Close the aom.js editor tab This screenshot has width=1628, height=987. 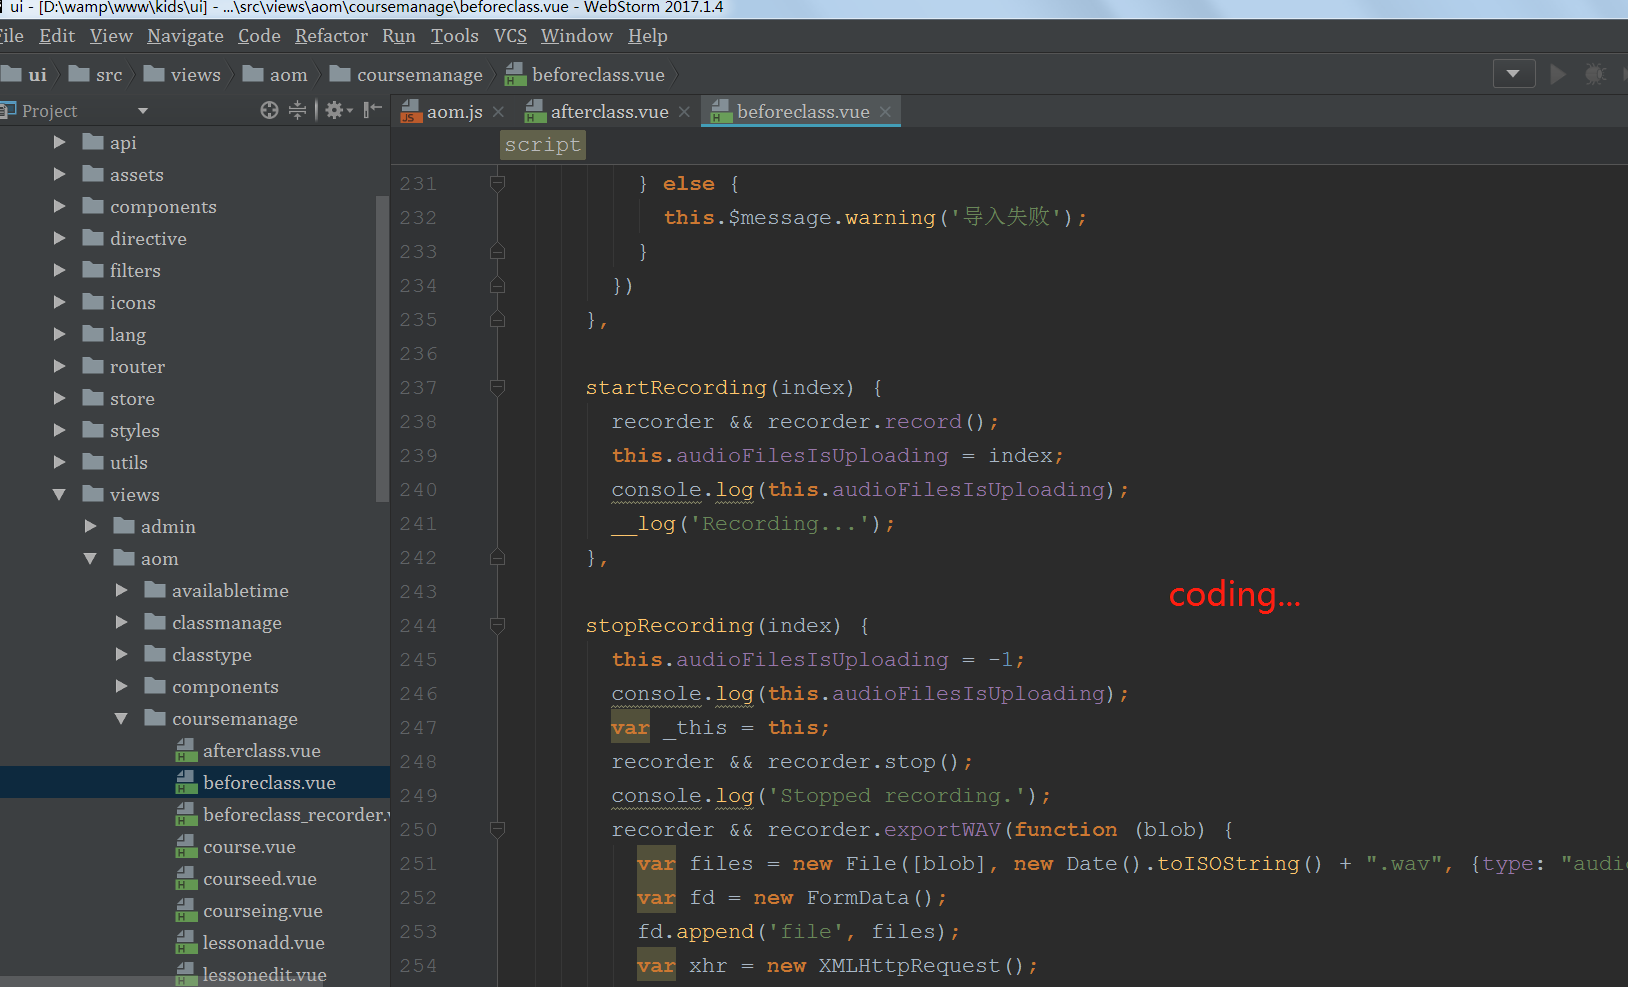498,112
